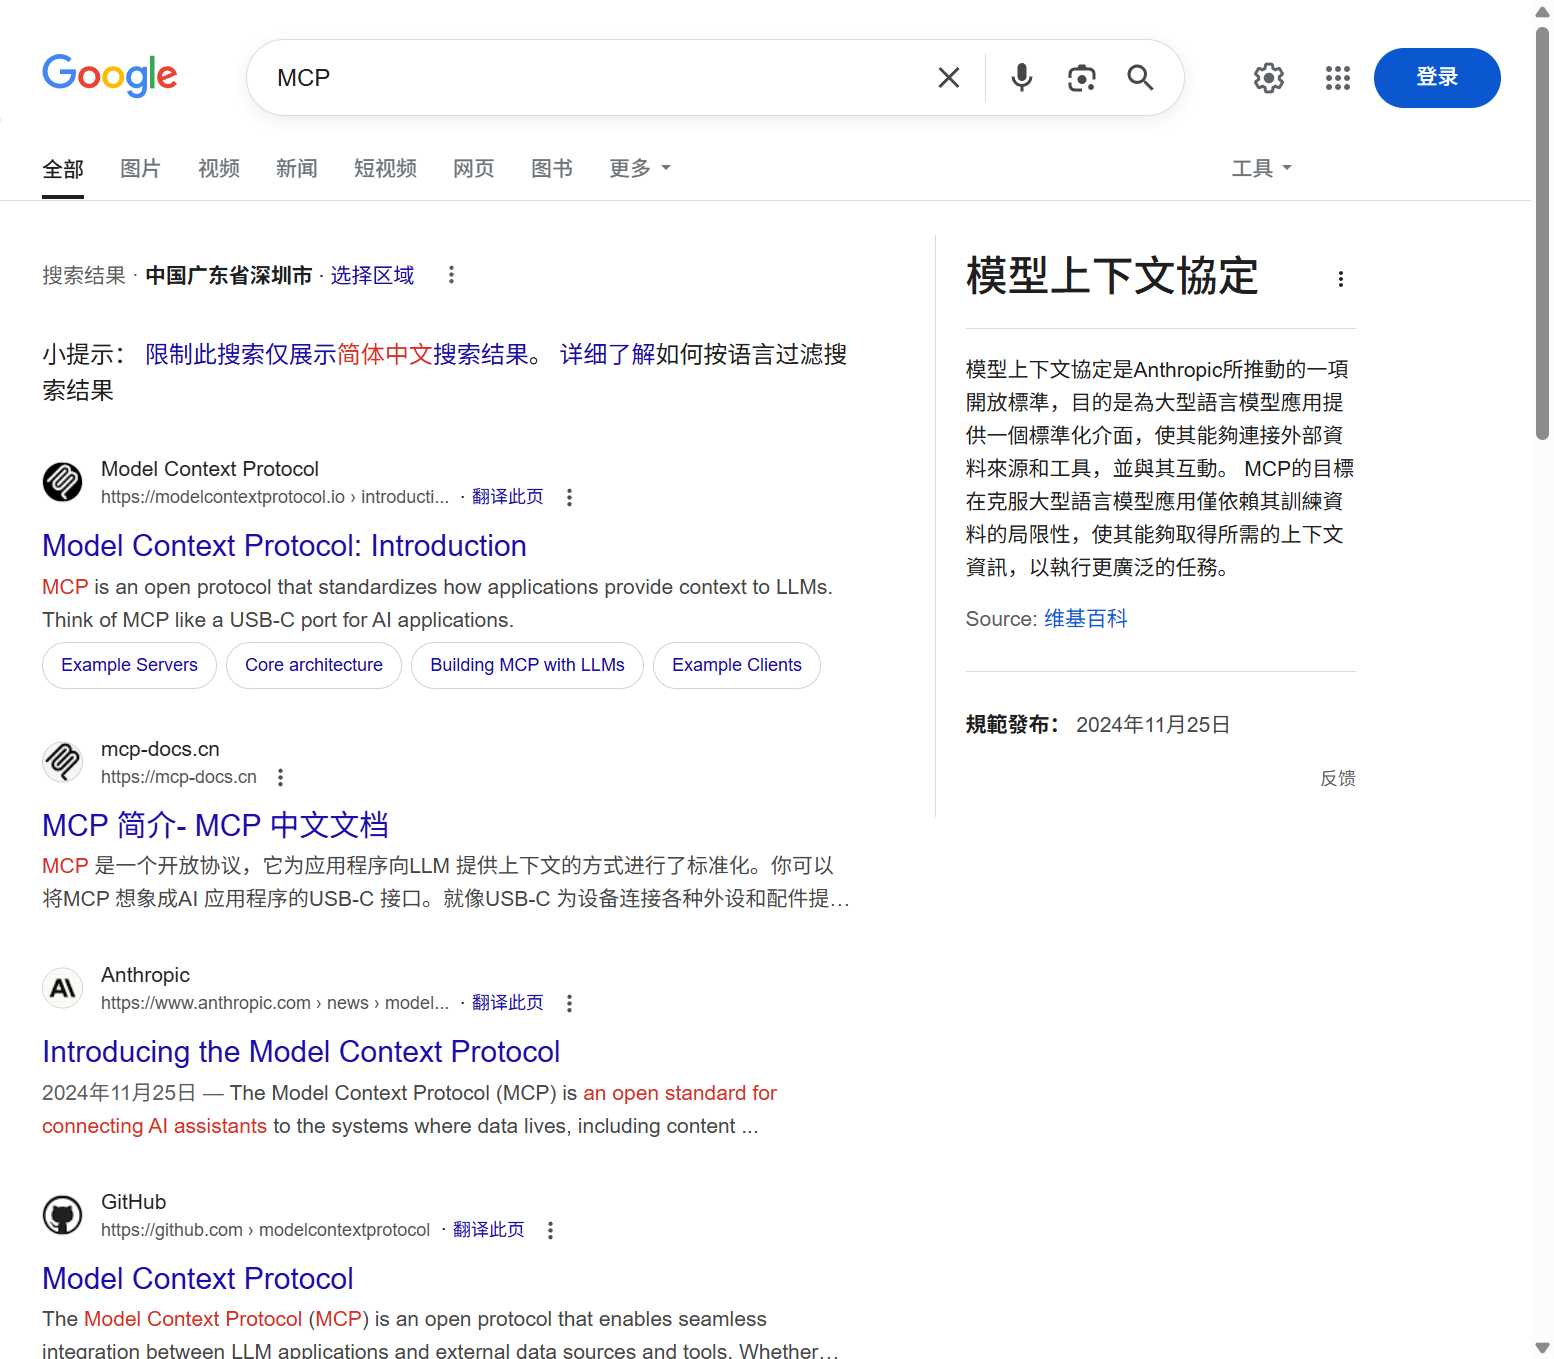Screen dimensions: 1554x1359
Task: Open the 维基百科 source link
Action: pos(1085,618)
